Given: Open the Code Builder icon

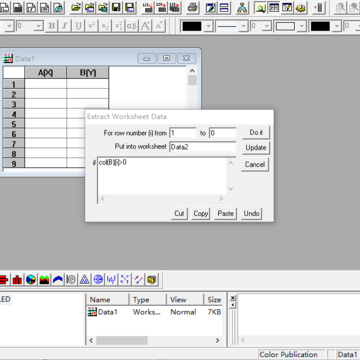Looking at the screenshot, I should tap(300, 7).
